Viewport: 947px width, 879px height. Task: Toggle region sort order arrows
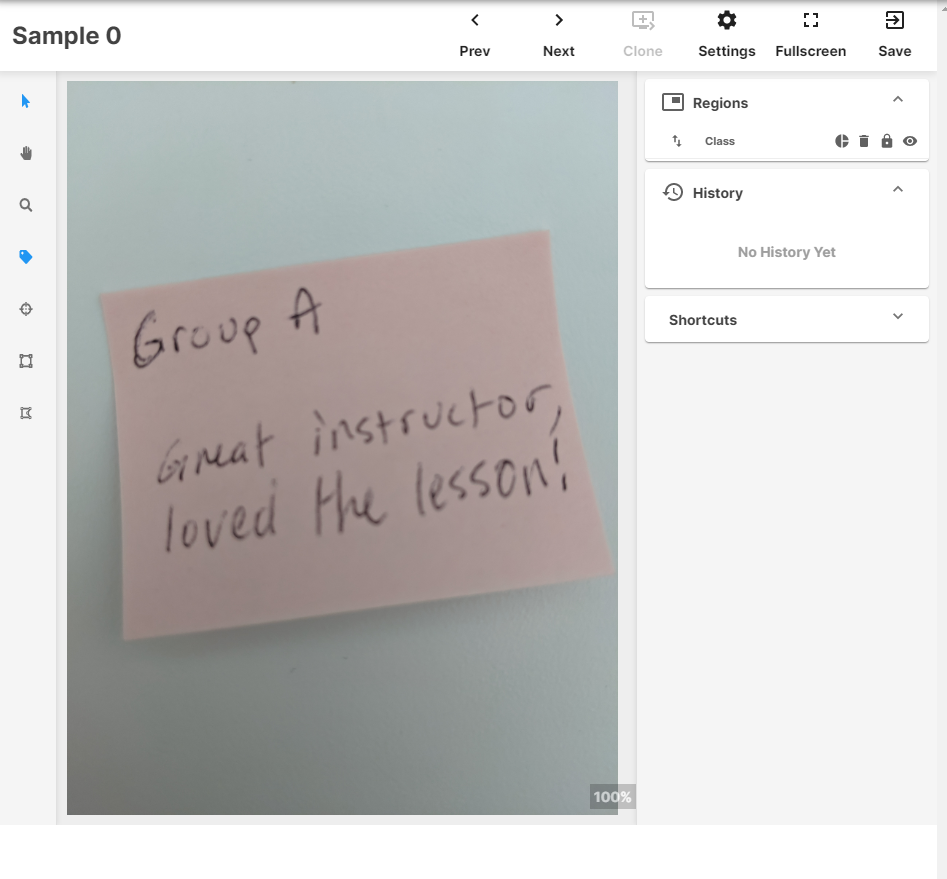click(676, 141)
